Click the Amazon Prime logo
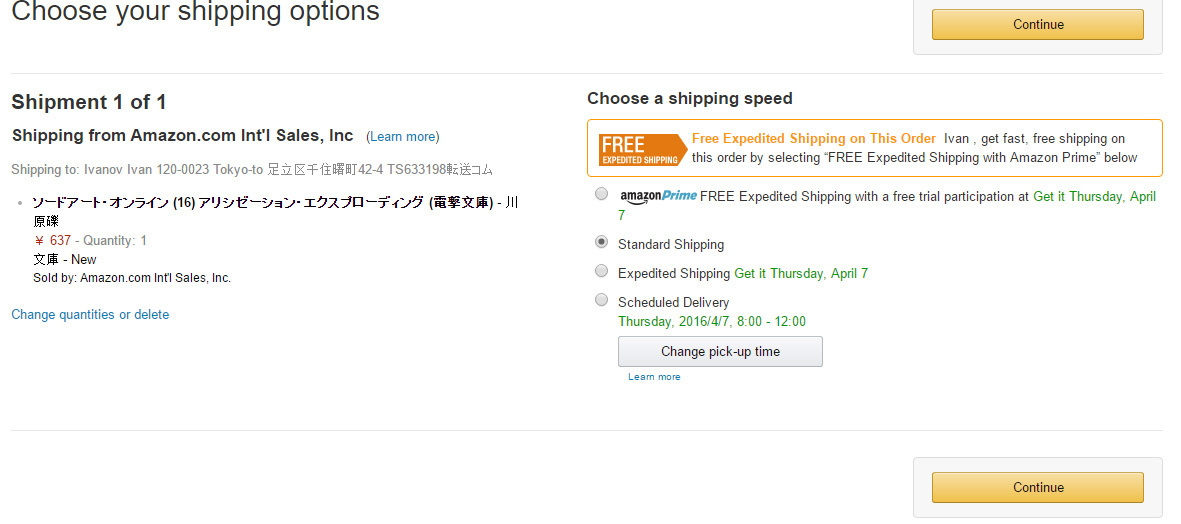Image resolution: width=1181 pixels, height=524 pixels. click(658, 196)
